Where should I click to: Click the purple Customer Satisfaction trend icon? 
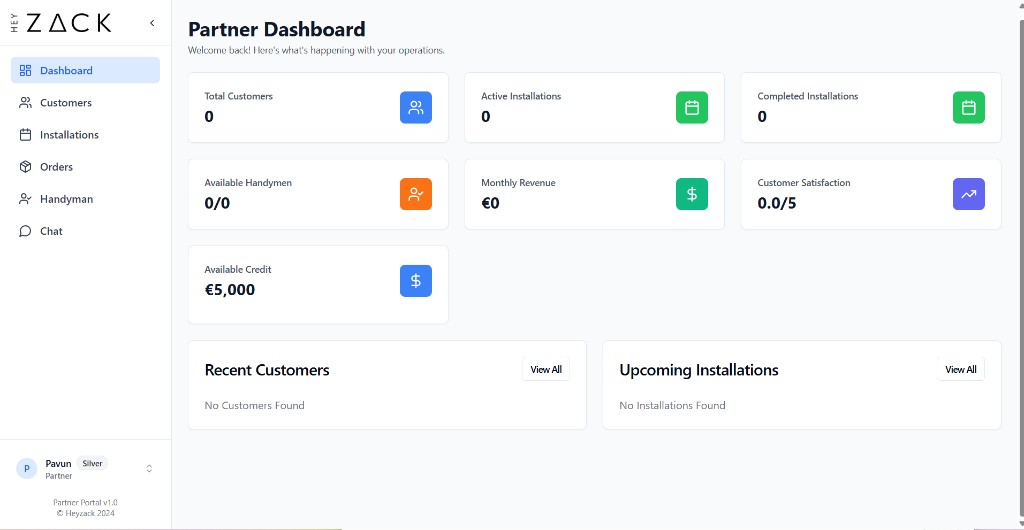[x=968, y=194]
